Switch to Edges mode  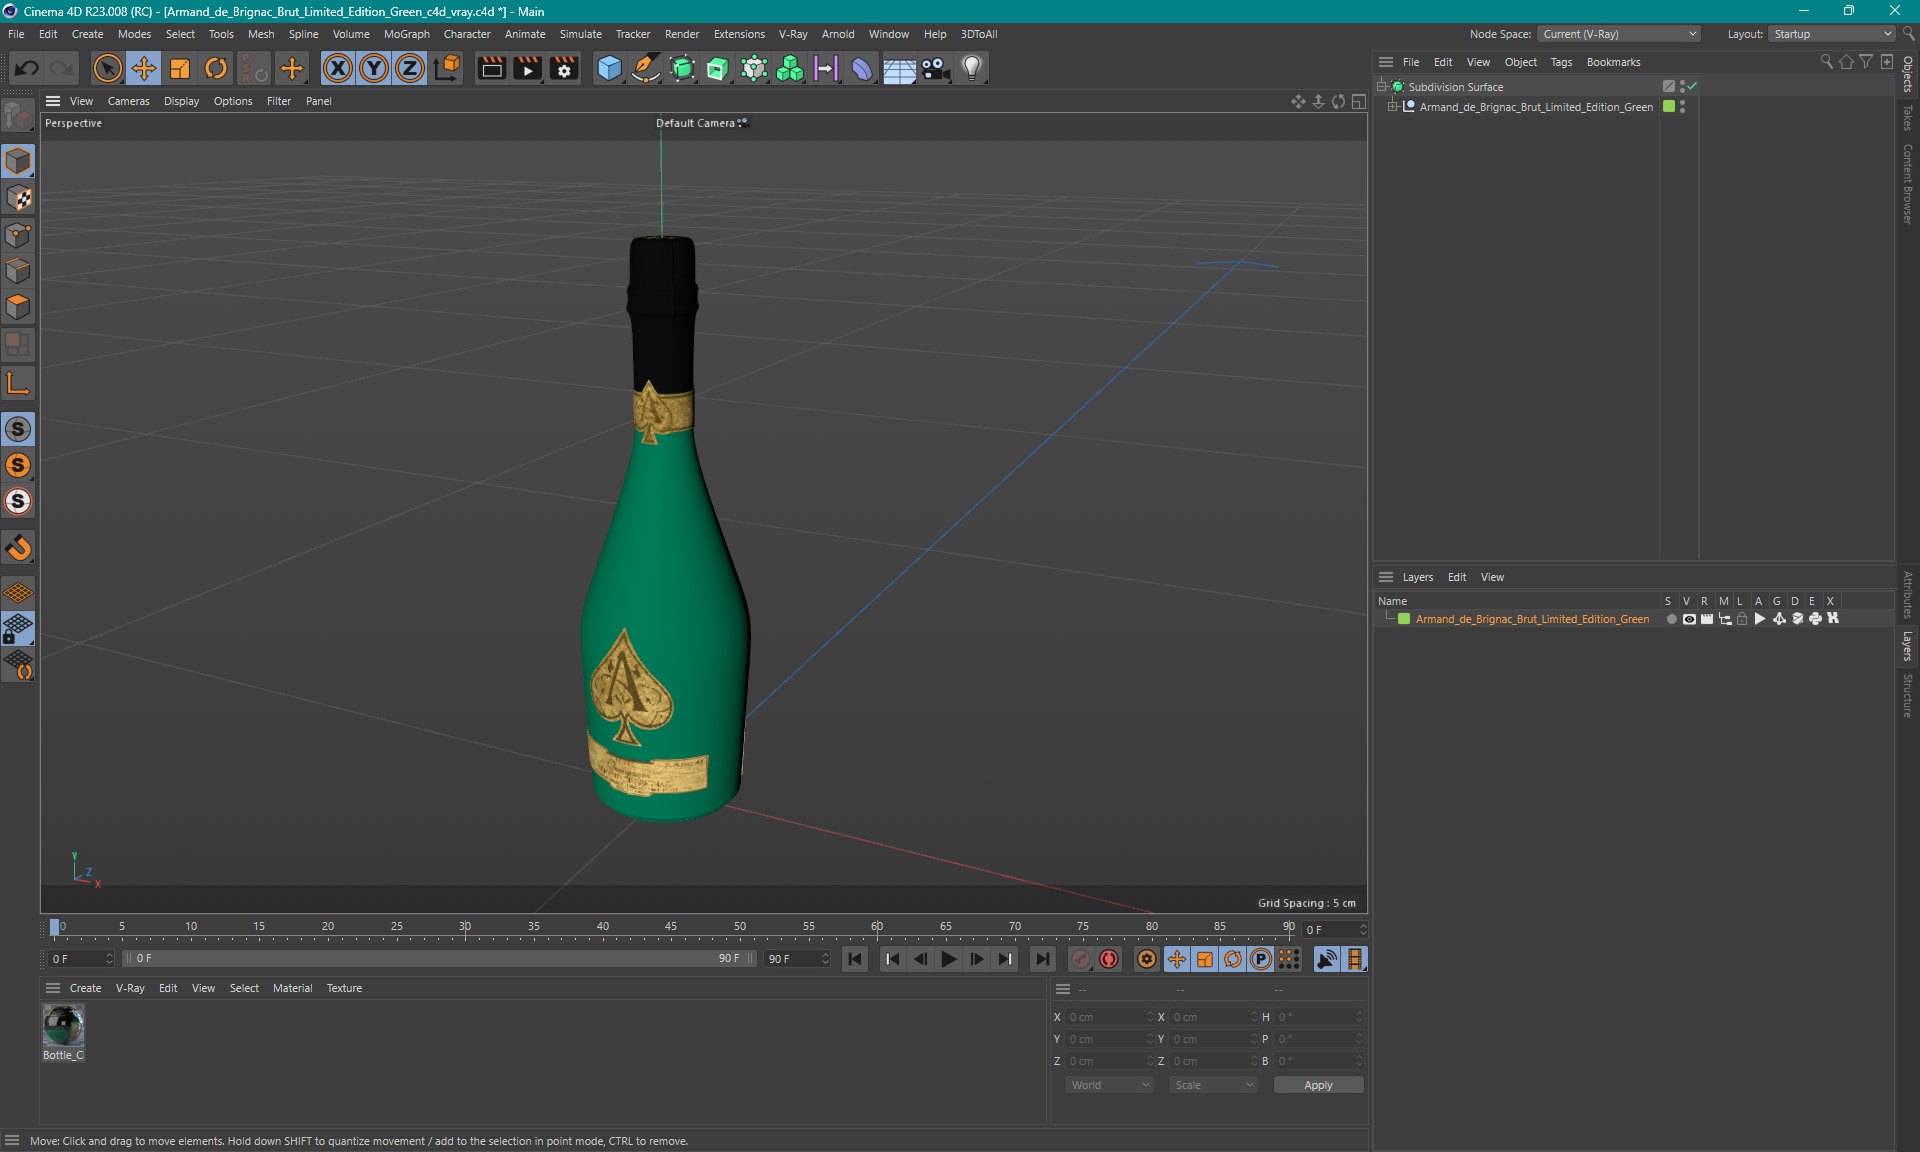tap(18, 271)
